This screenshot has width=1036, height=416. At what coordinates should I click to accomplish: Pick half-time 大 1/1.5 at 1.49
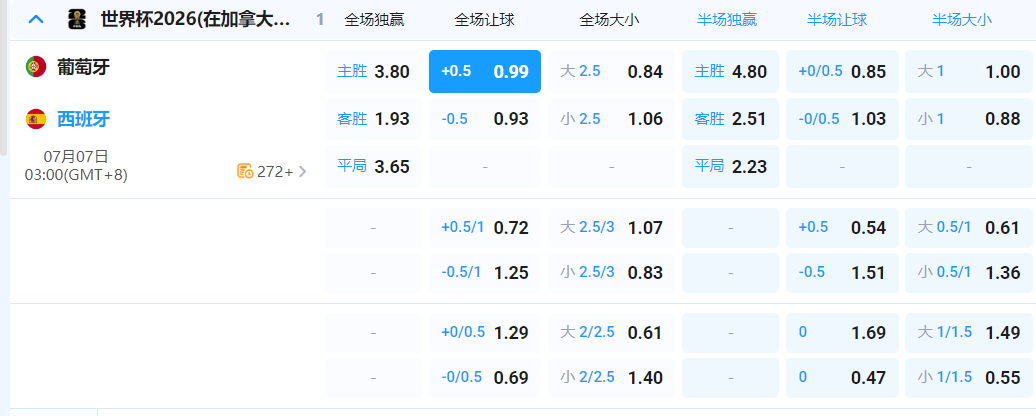(x=968, y=333)
